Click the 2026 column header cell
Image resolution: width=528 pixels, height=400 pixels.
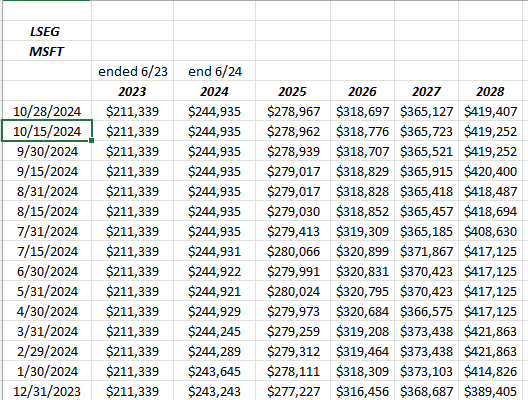362,91
